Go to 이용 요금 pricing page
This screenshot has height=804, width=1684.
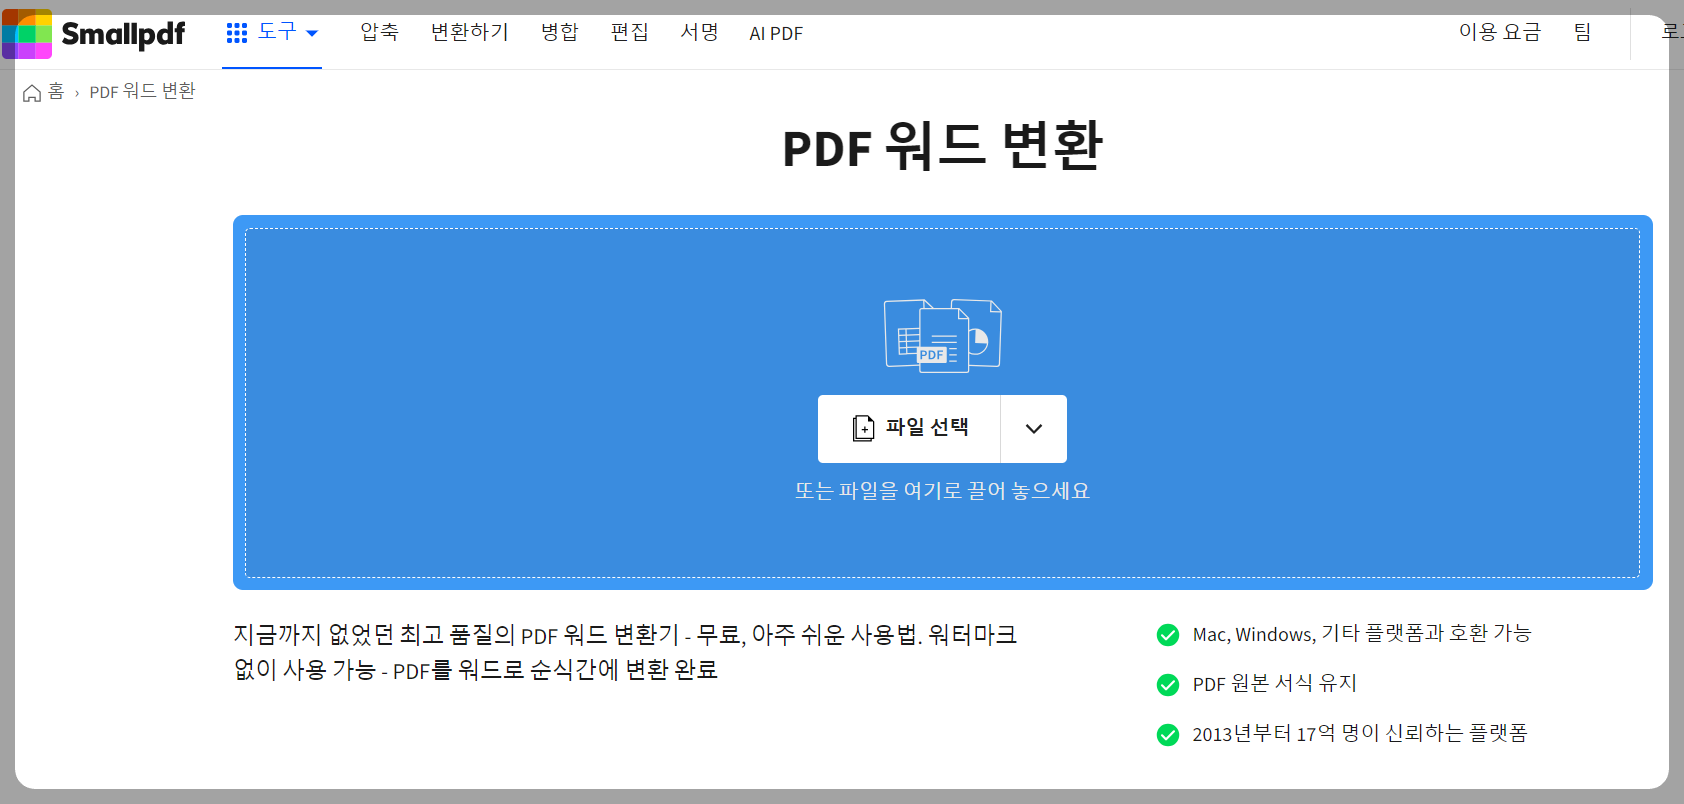pyautogui.click(x=1500, y=33)
